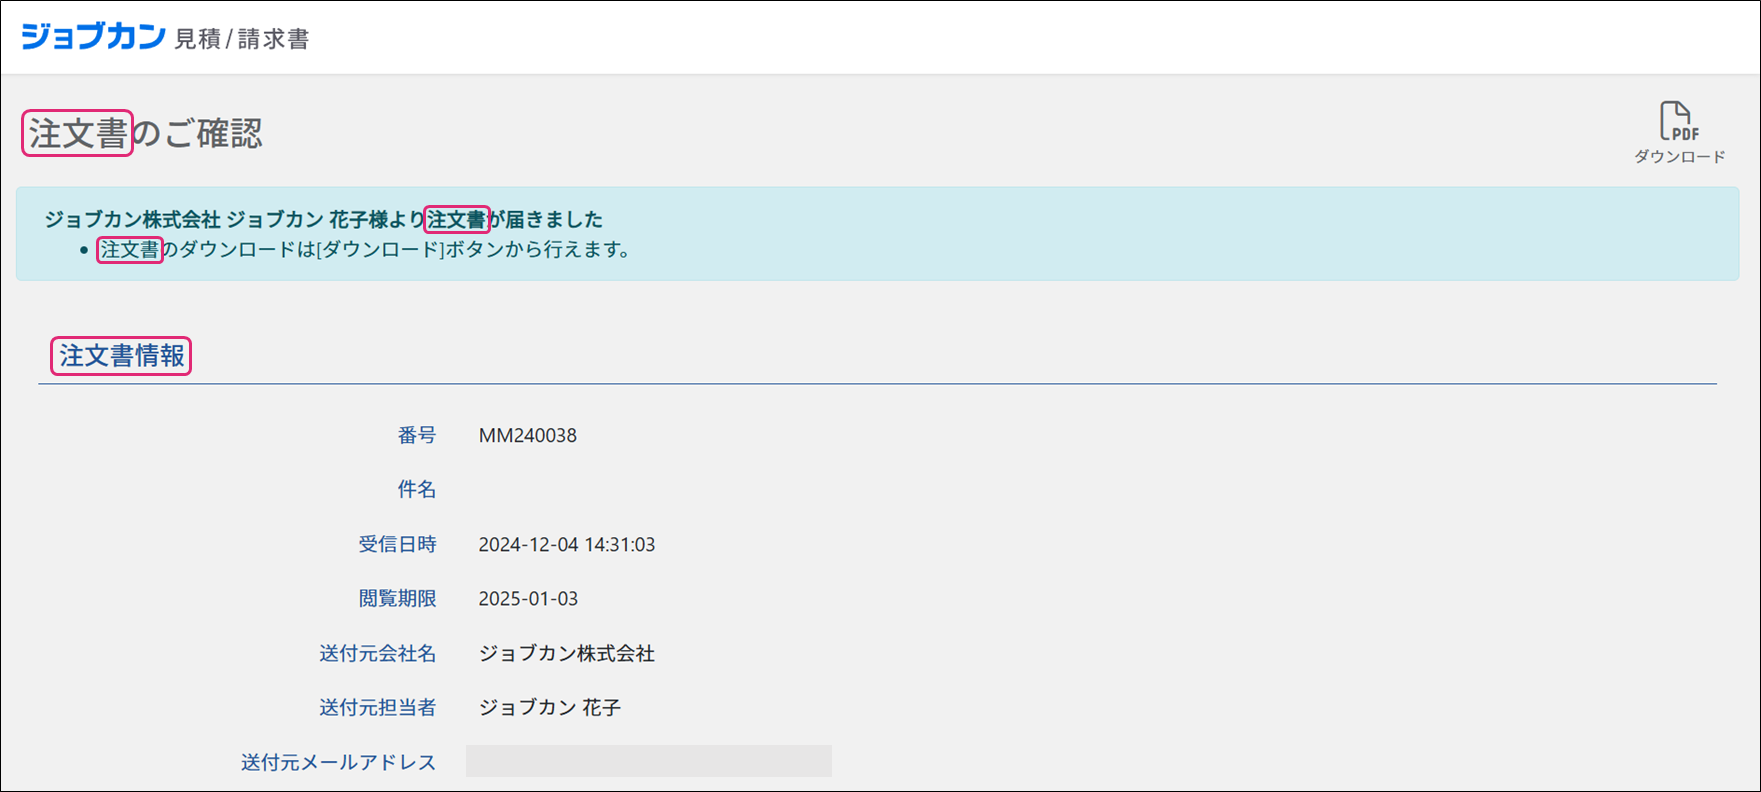Screen dimensions: 1761x792
Task: Click the 受信日時 field label
Action: (397, 544)
